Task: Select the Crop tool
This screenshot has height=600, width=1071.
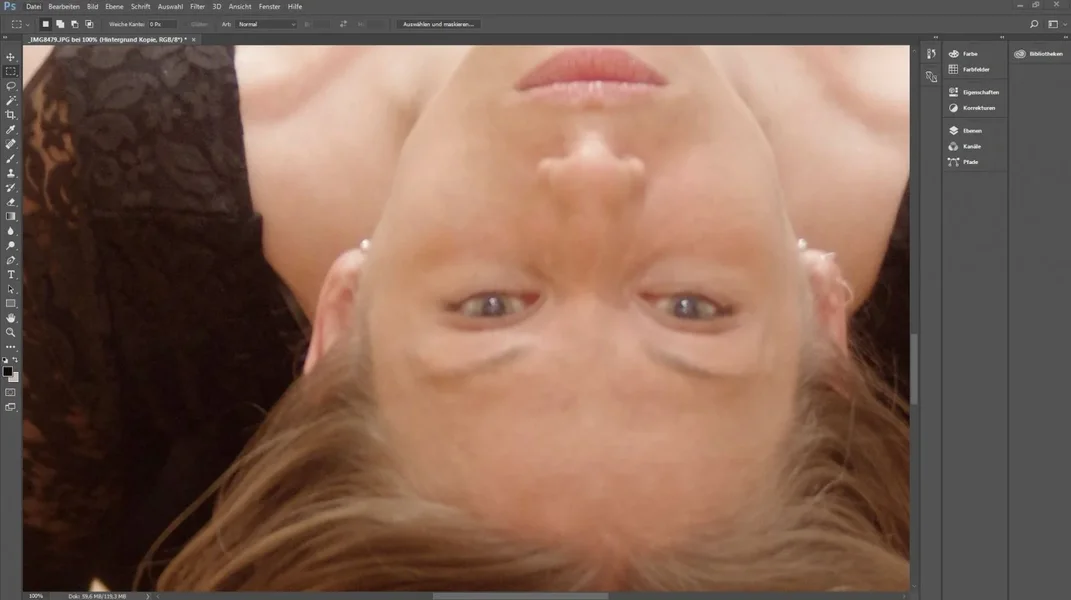Action: (10, 115)
